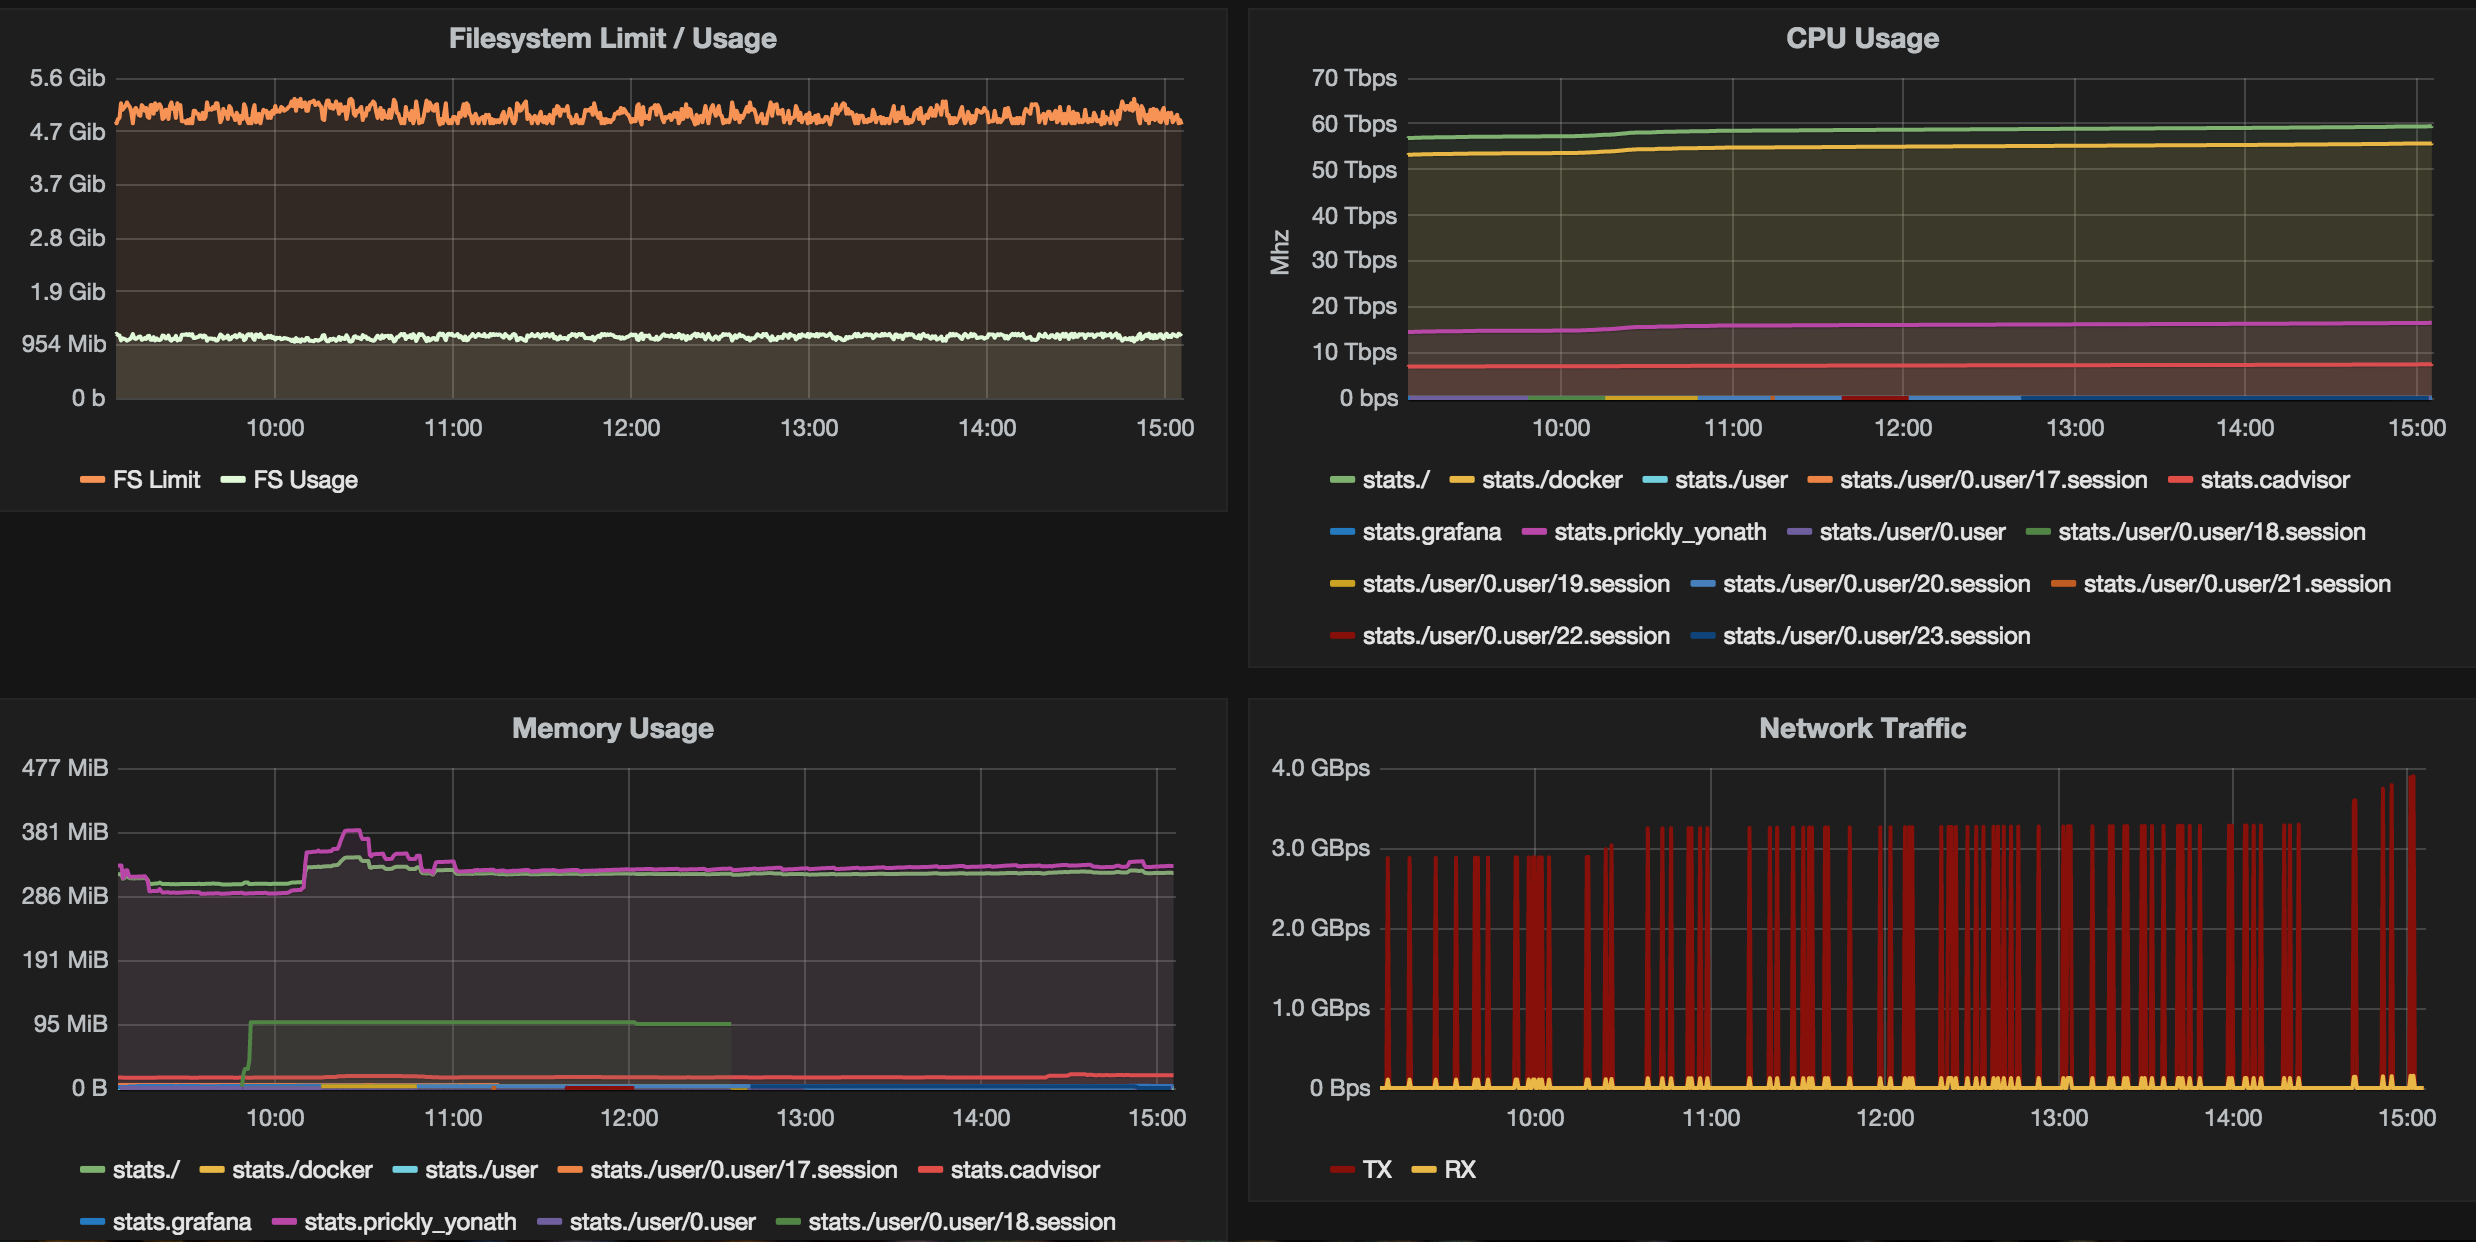Toggle FS Usage series in Filesystem legend
The width and height of the screenshot is (2476, 1242).
point(305,480)
